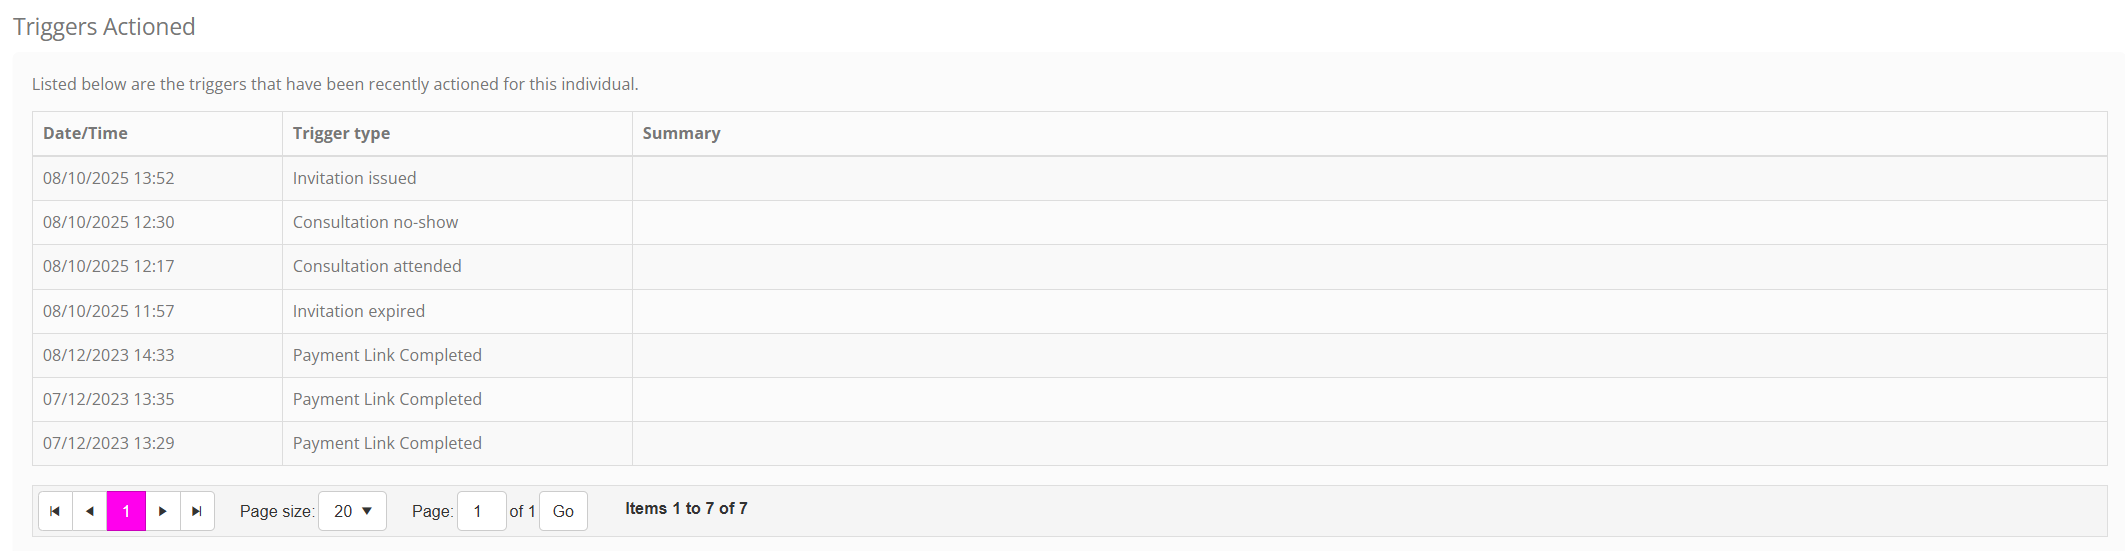
Task: Click the Triggers Actioned heading
Action: (x=104, y=27)
